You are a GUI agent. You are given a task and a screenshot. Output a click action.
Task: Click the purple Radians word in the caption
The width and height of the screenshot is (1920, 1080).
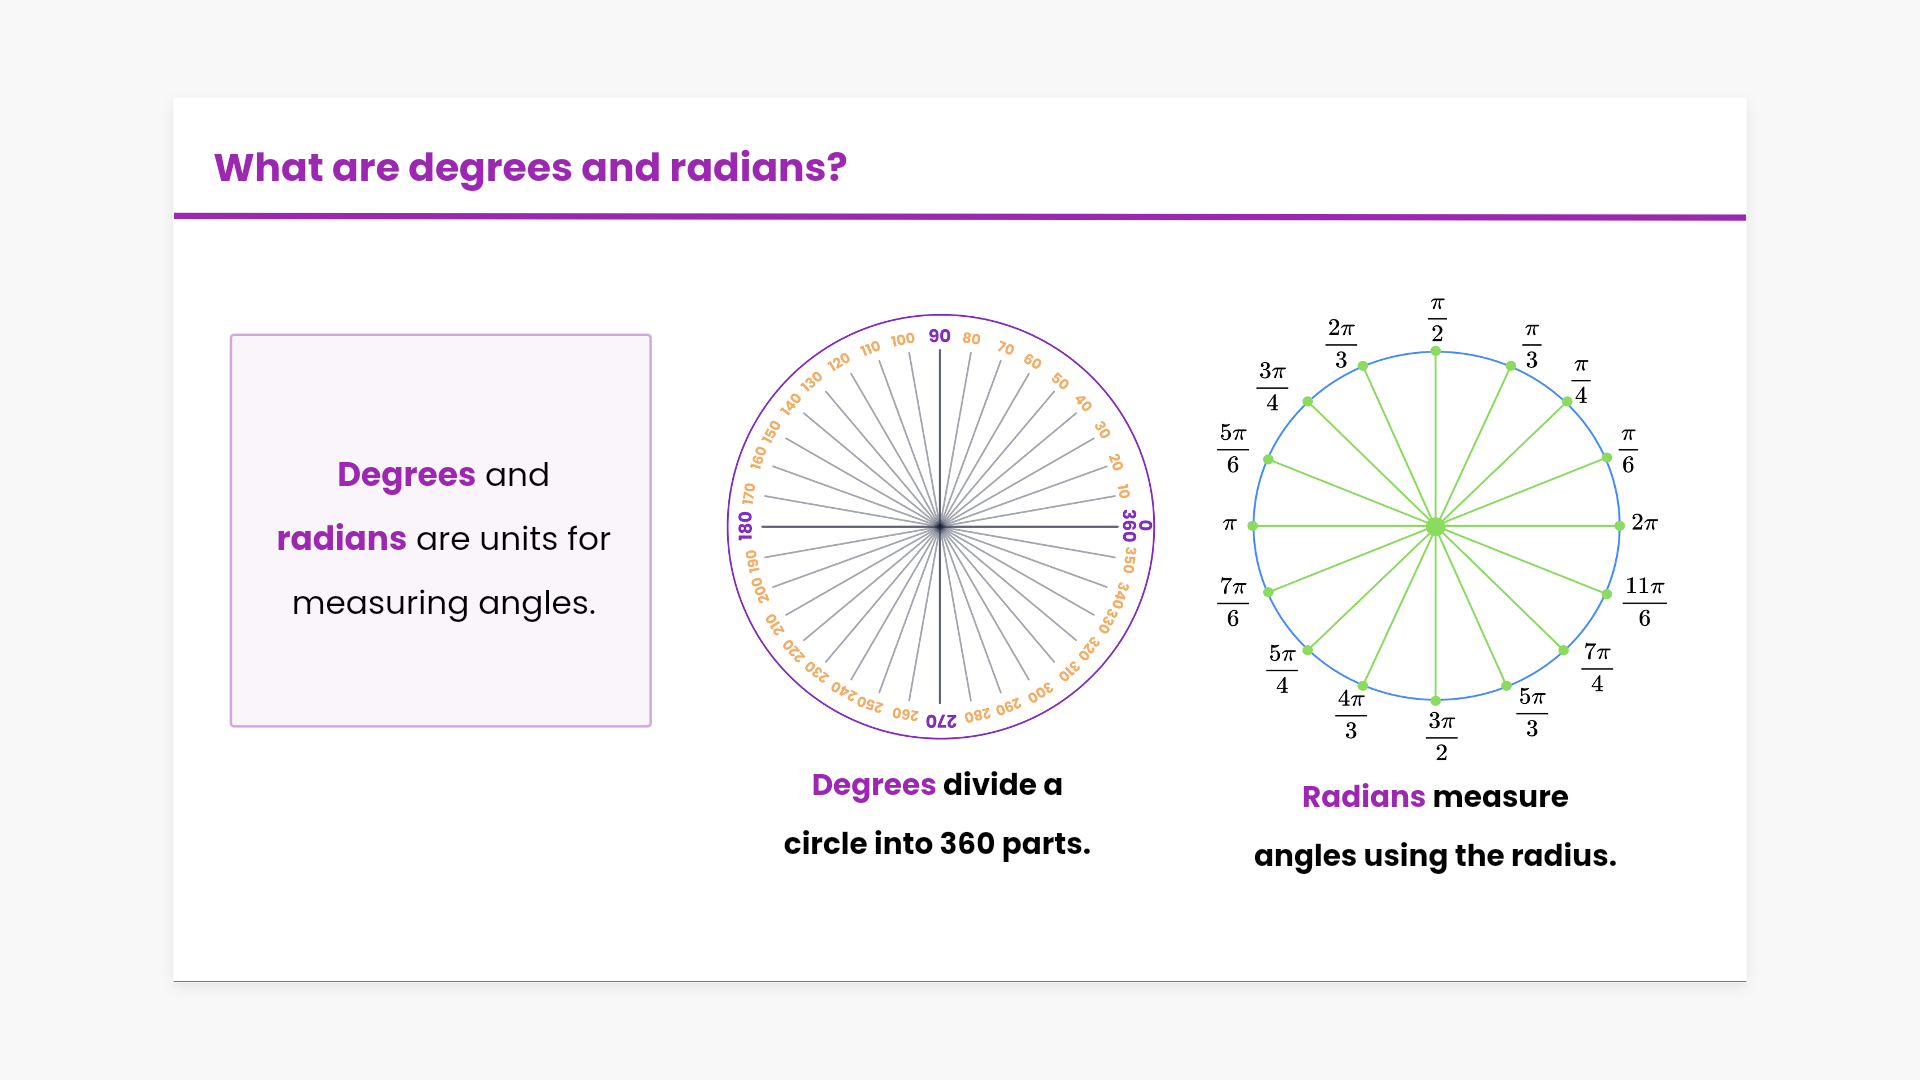(x=1363, y=797)
